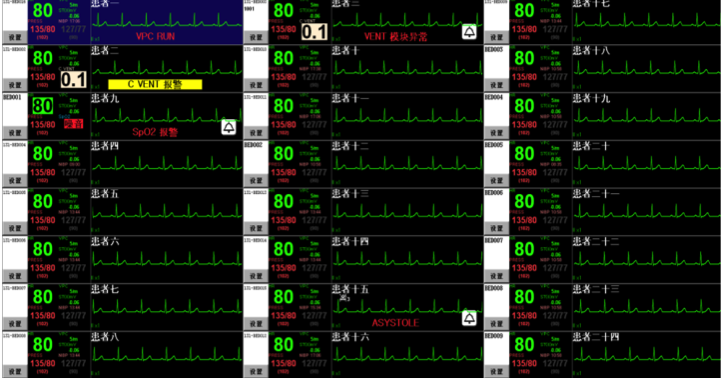This screenshot has height=379, width=721.
Task: Open 设置 button for 患者二
Action: click(x=15, y=85)
